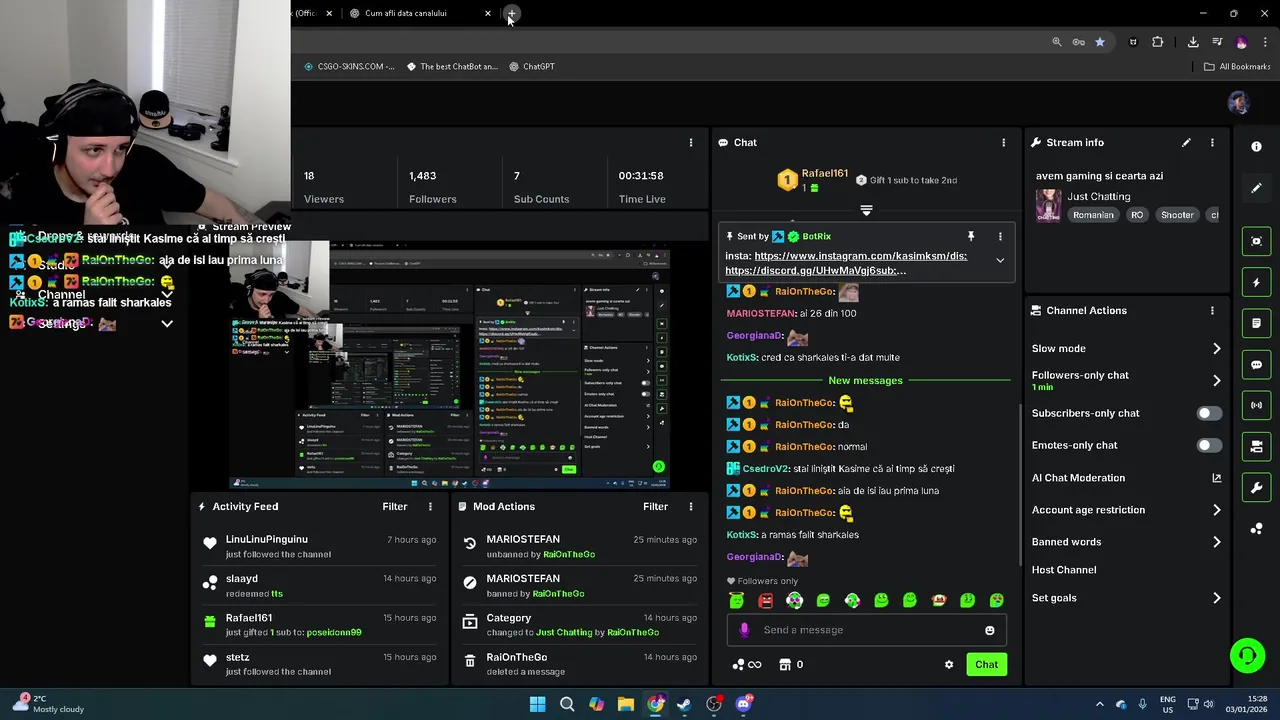The image size is (1280, 720).
Task: Toggle the broadcast signal sidebar icon
Action: tap(1257, 405)
